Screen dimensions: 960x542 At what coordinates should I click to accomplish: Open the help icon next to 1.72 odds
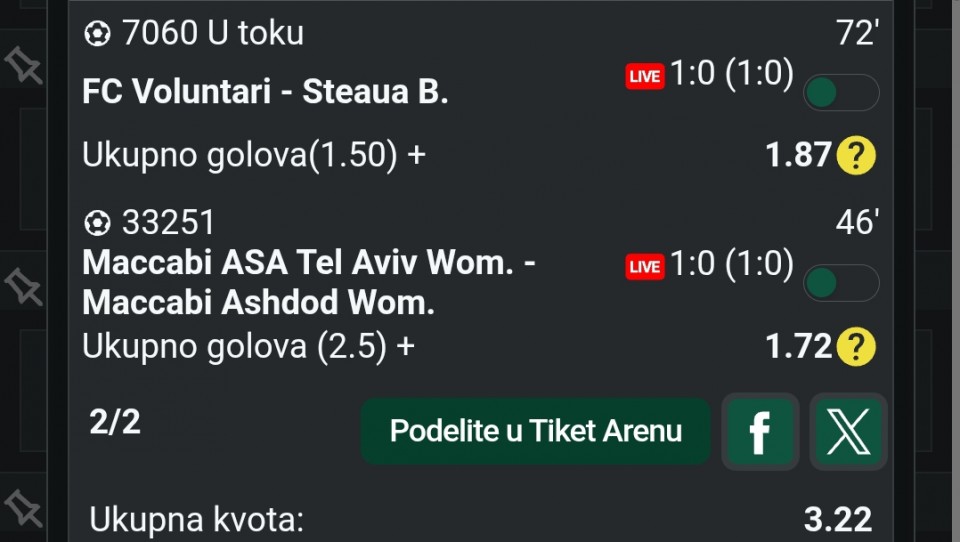point(856,347)
